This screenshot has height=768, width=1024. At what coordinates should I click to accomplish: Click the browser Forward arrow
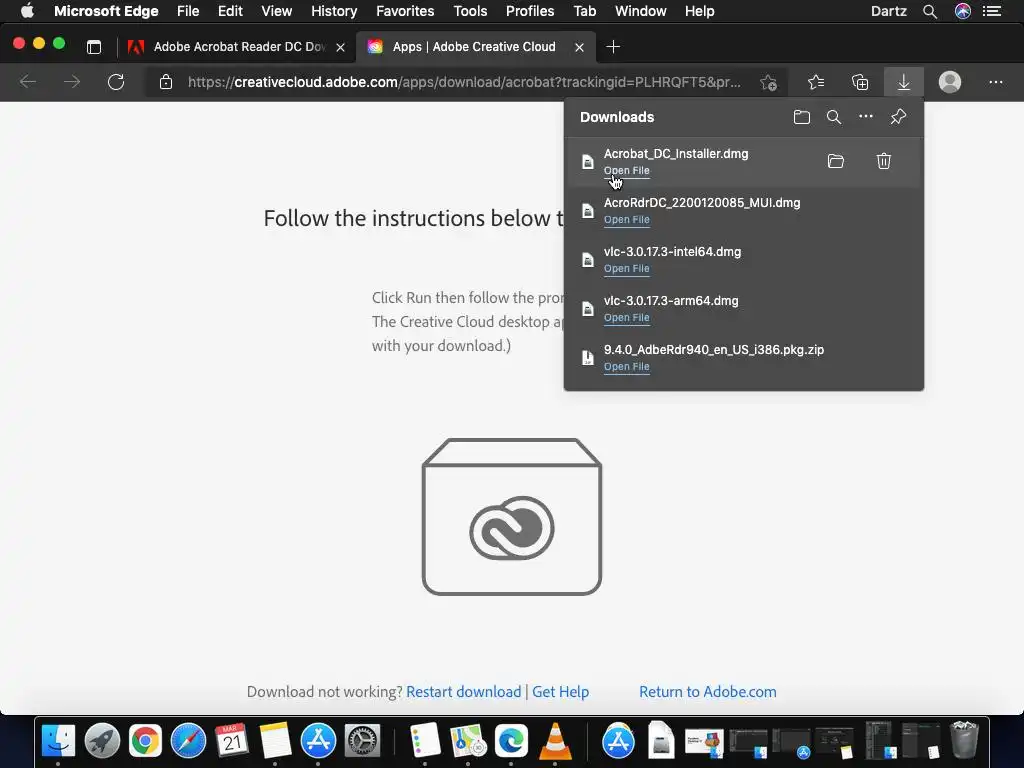click(72, 82)
